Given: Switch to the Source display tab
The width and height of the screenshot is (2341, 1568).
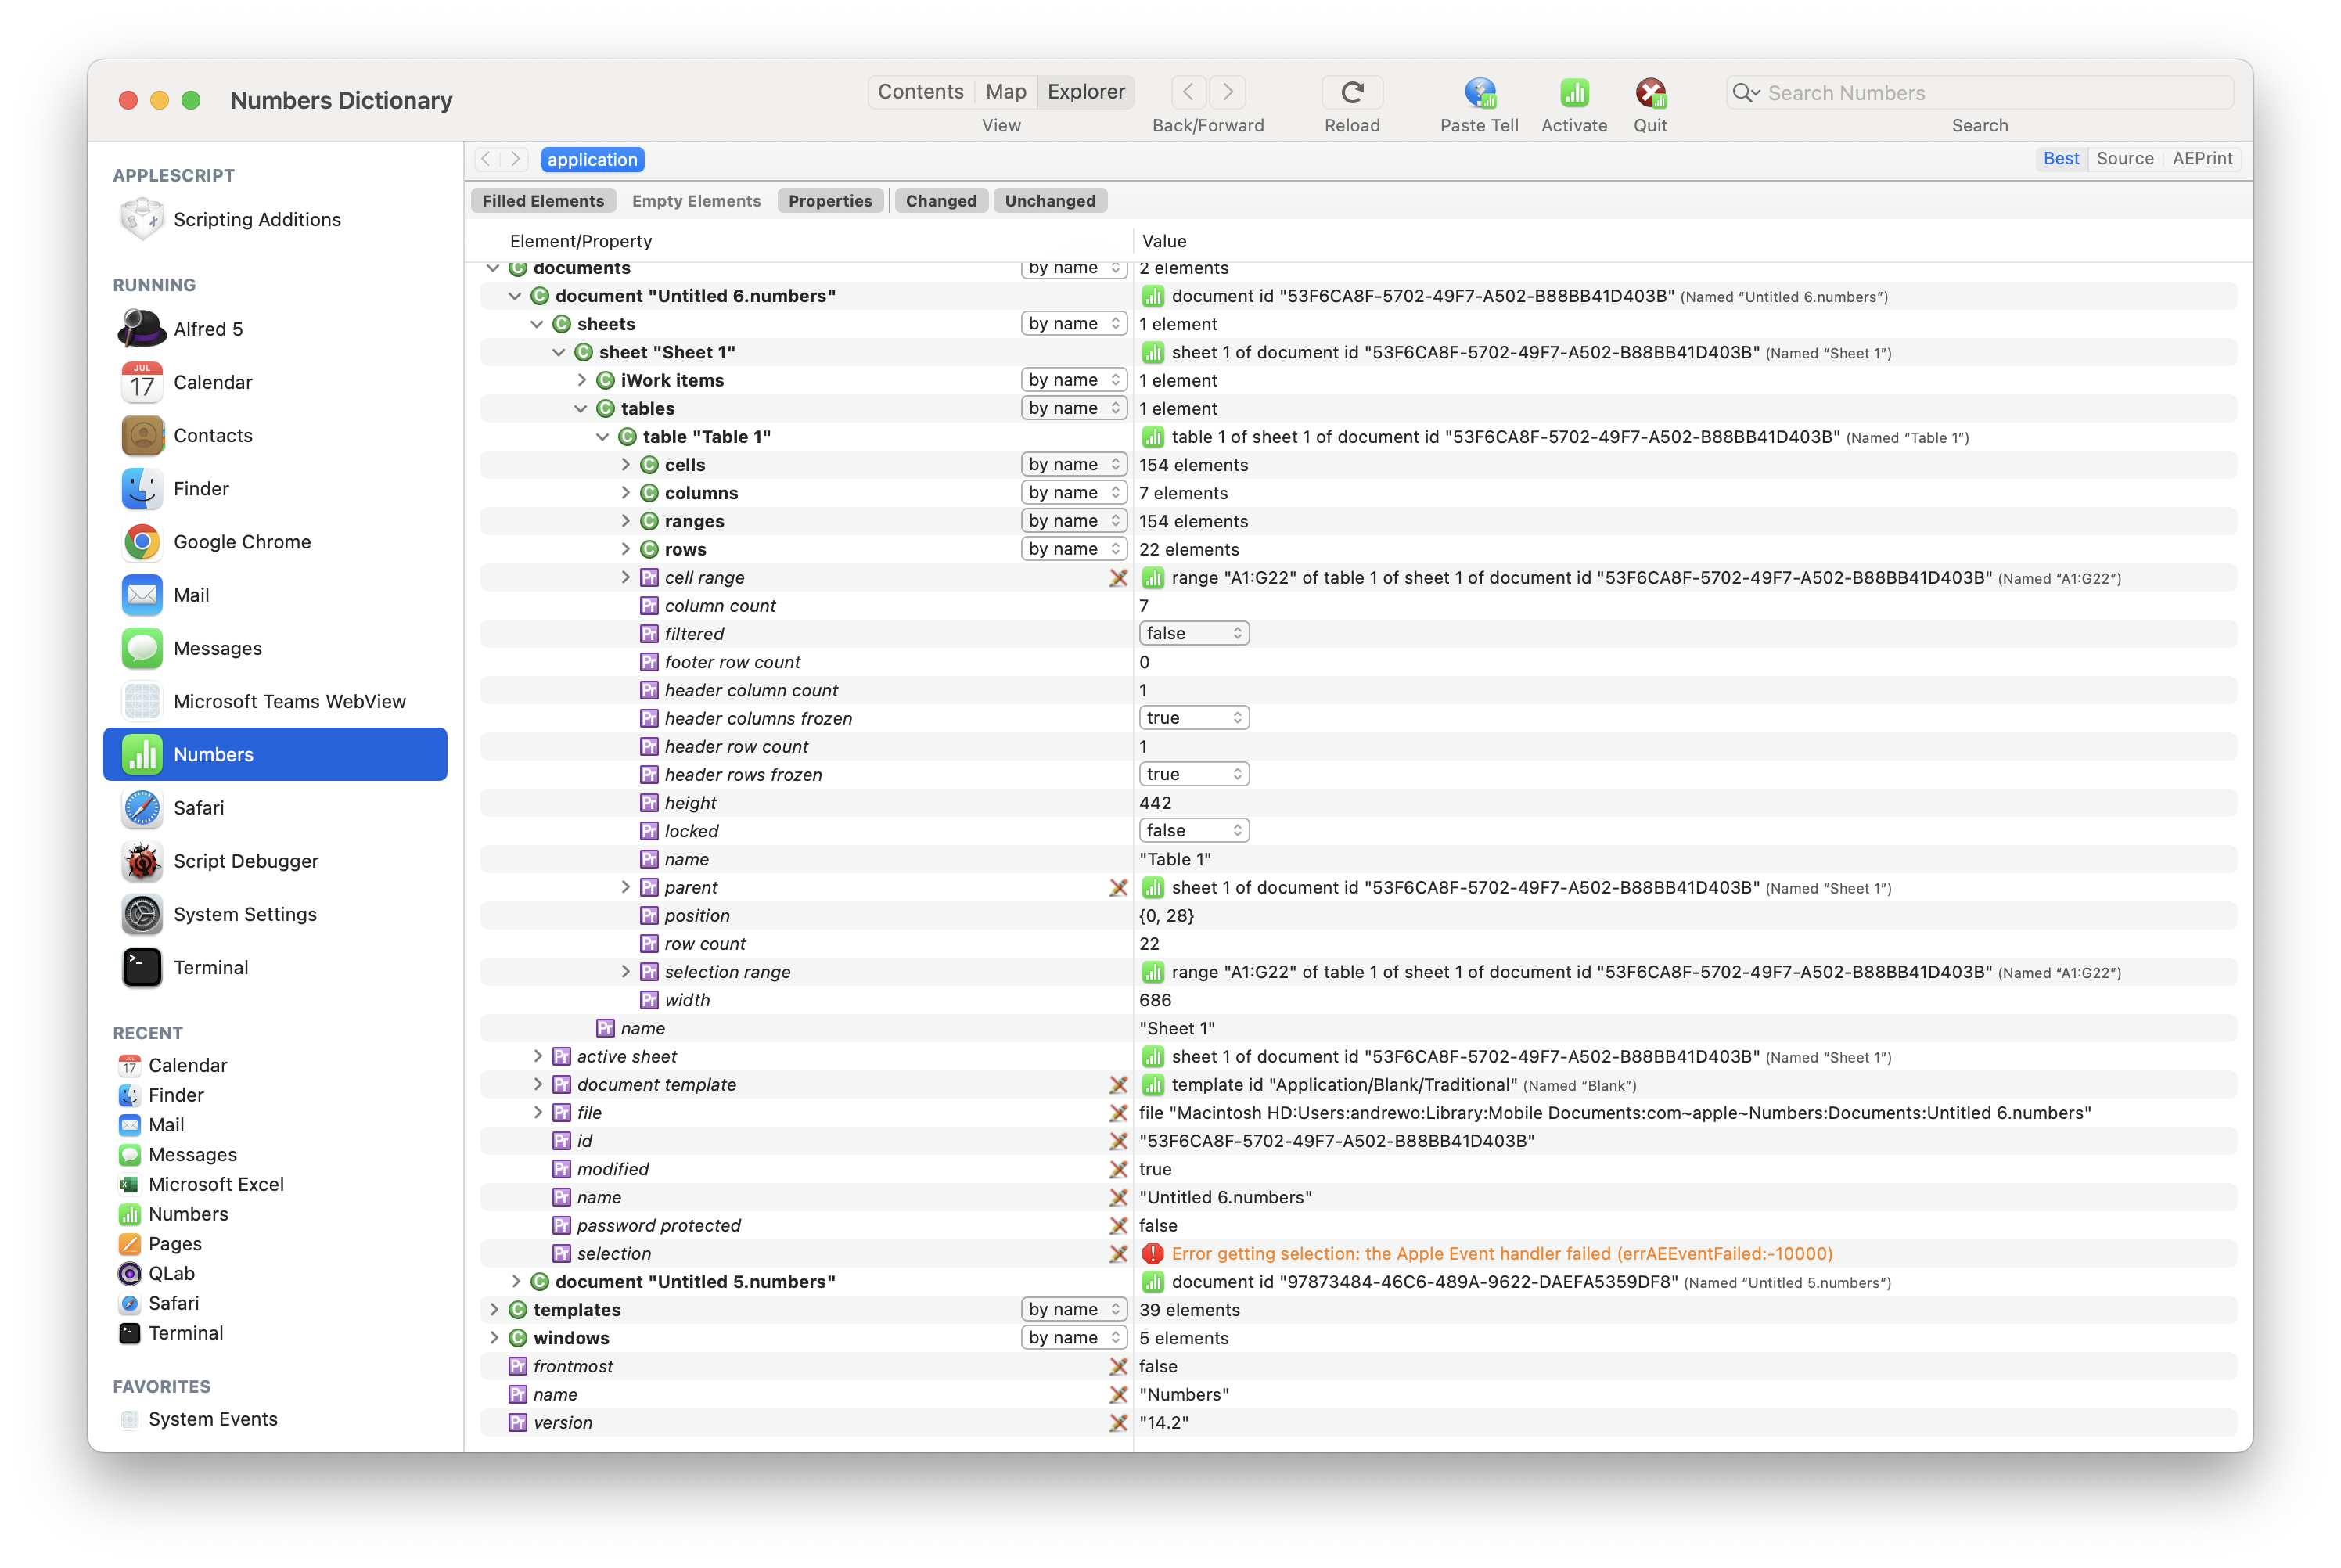Looking at the screenshot, I should [x=2124, y=159].
